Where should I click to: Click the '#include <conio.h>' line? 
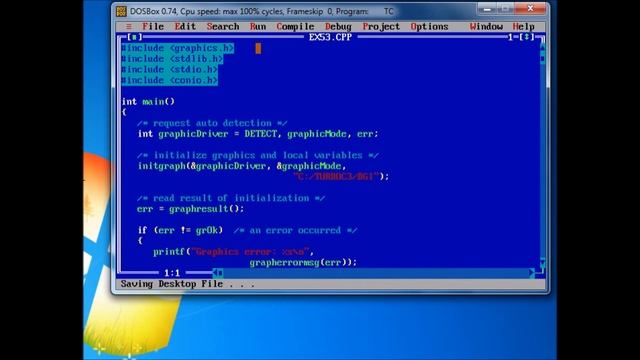(169, 80)
